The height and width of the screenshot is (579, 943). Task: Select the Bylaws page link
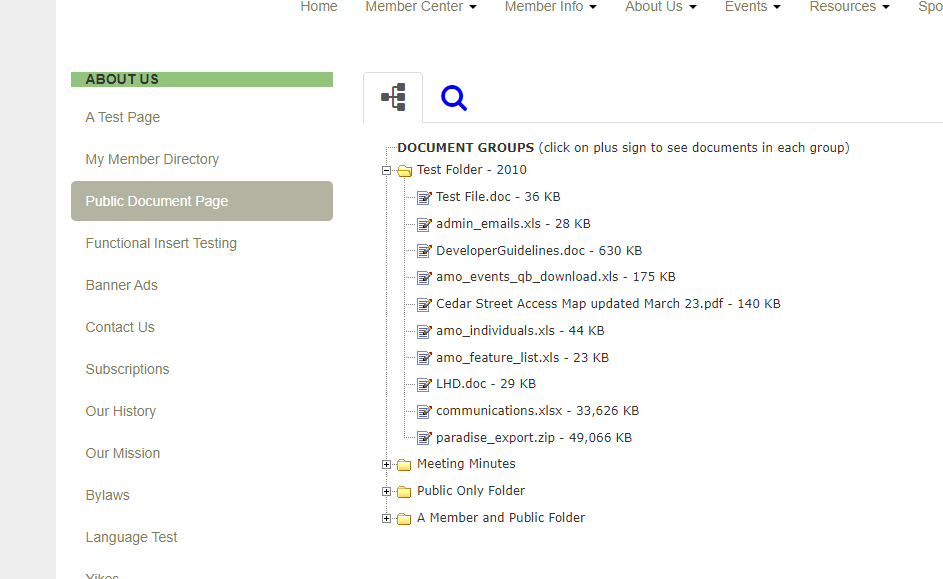(108, 495)
